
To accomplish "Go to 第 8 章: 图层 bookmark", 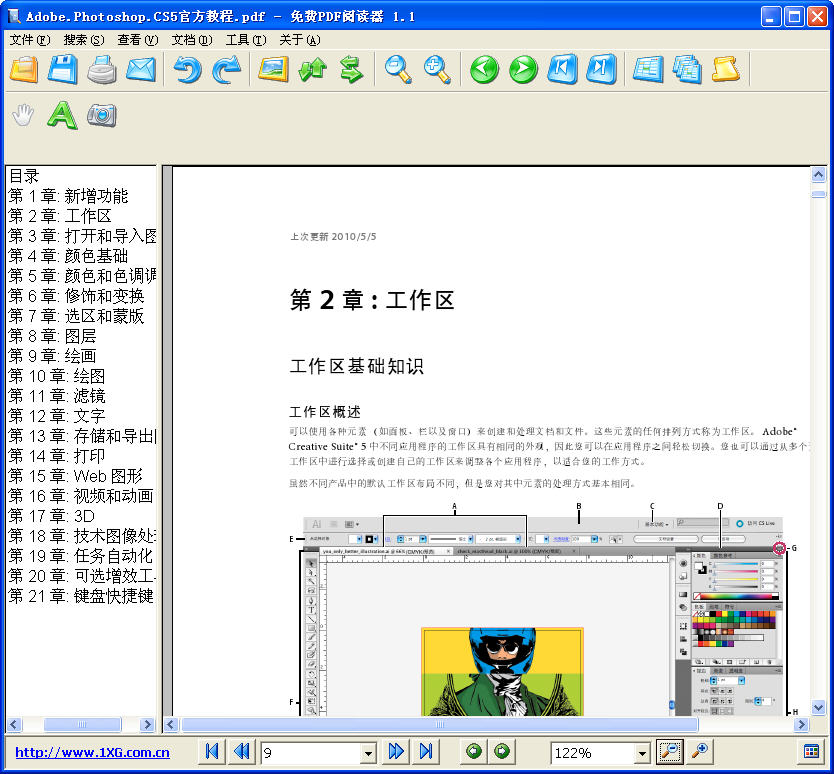I will (52, 336).
